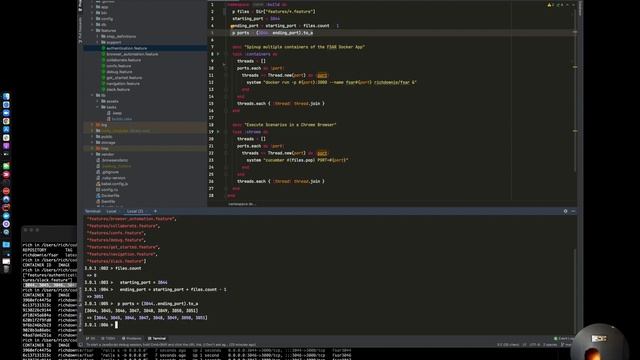The height and width of the screenshot is (360, 640).
Task: Open the Trash in the Dock
Action: [x=6, y=269]
